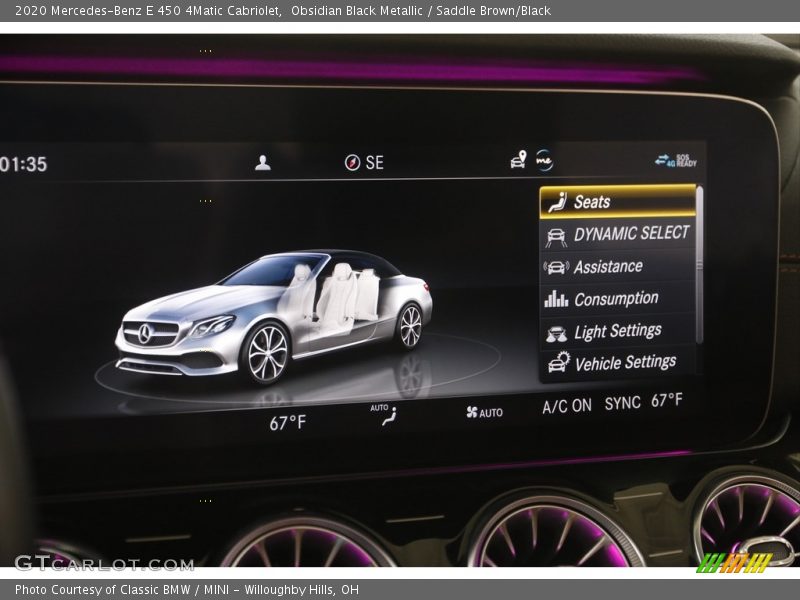Tap the SE compass heading text
Viewport: 800px width, 600px height.
(x=374, y=163)
